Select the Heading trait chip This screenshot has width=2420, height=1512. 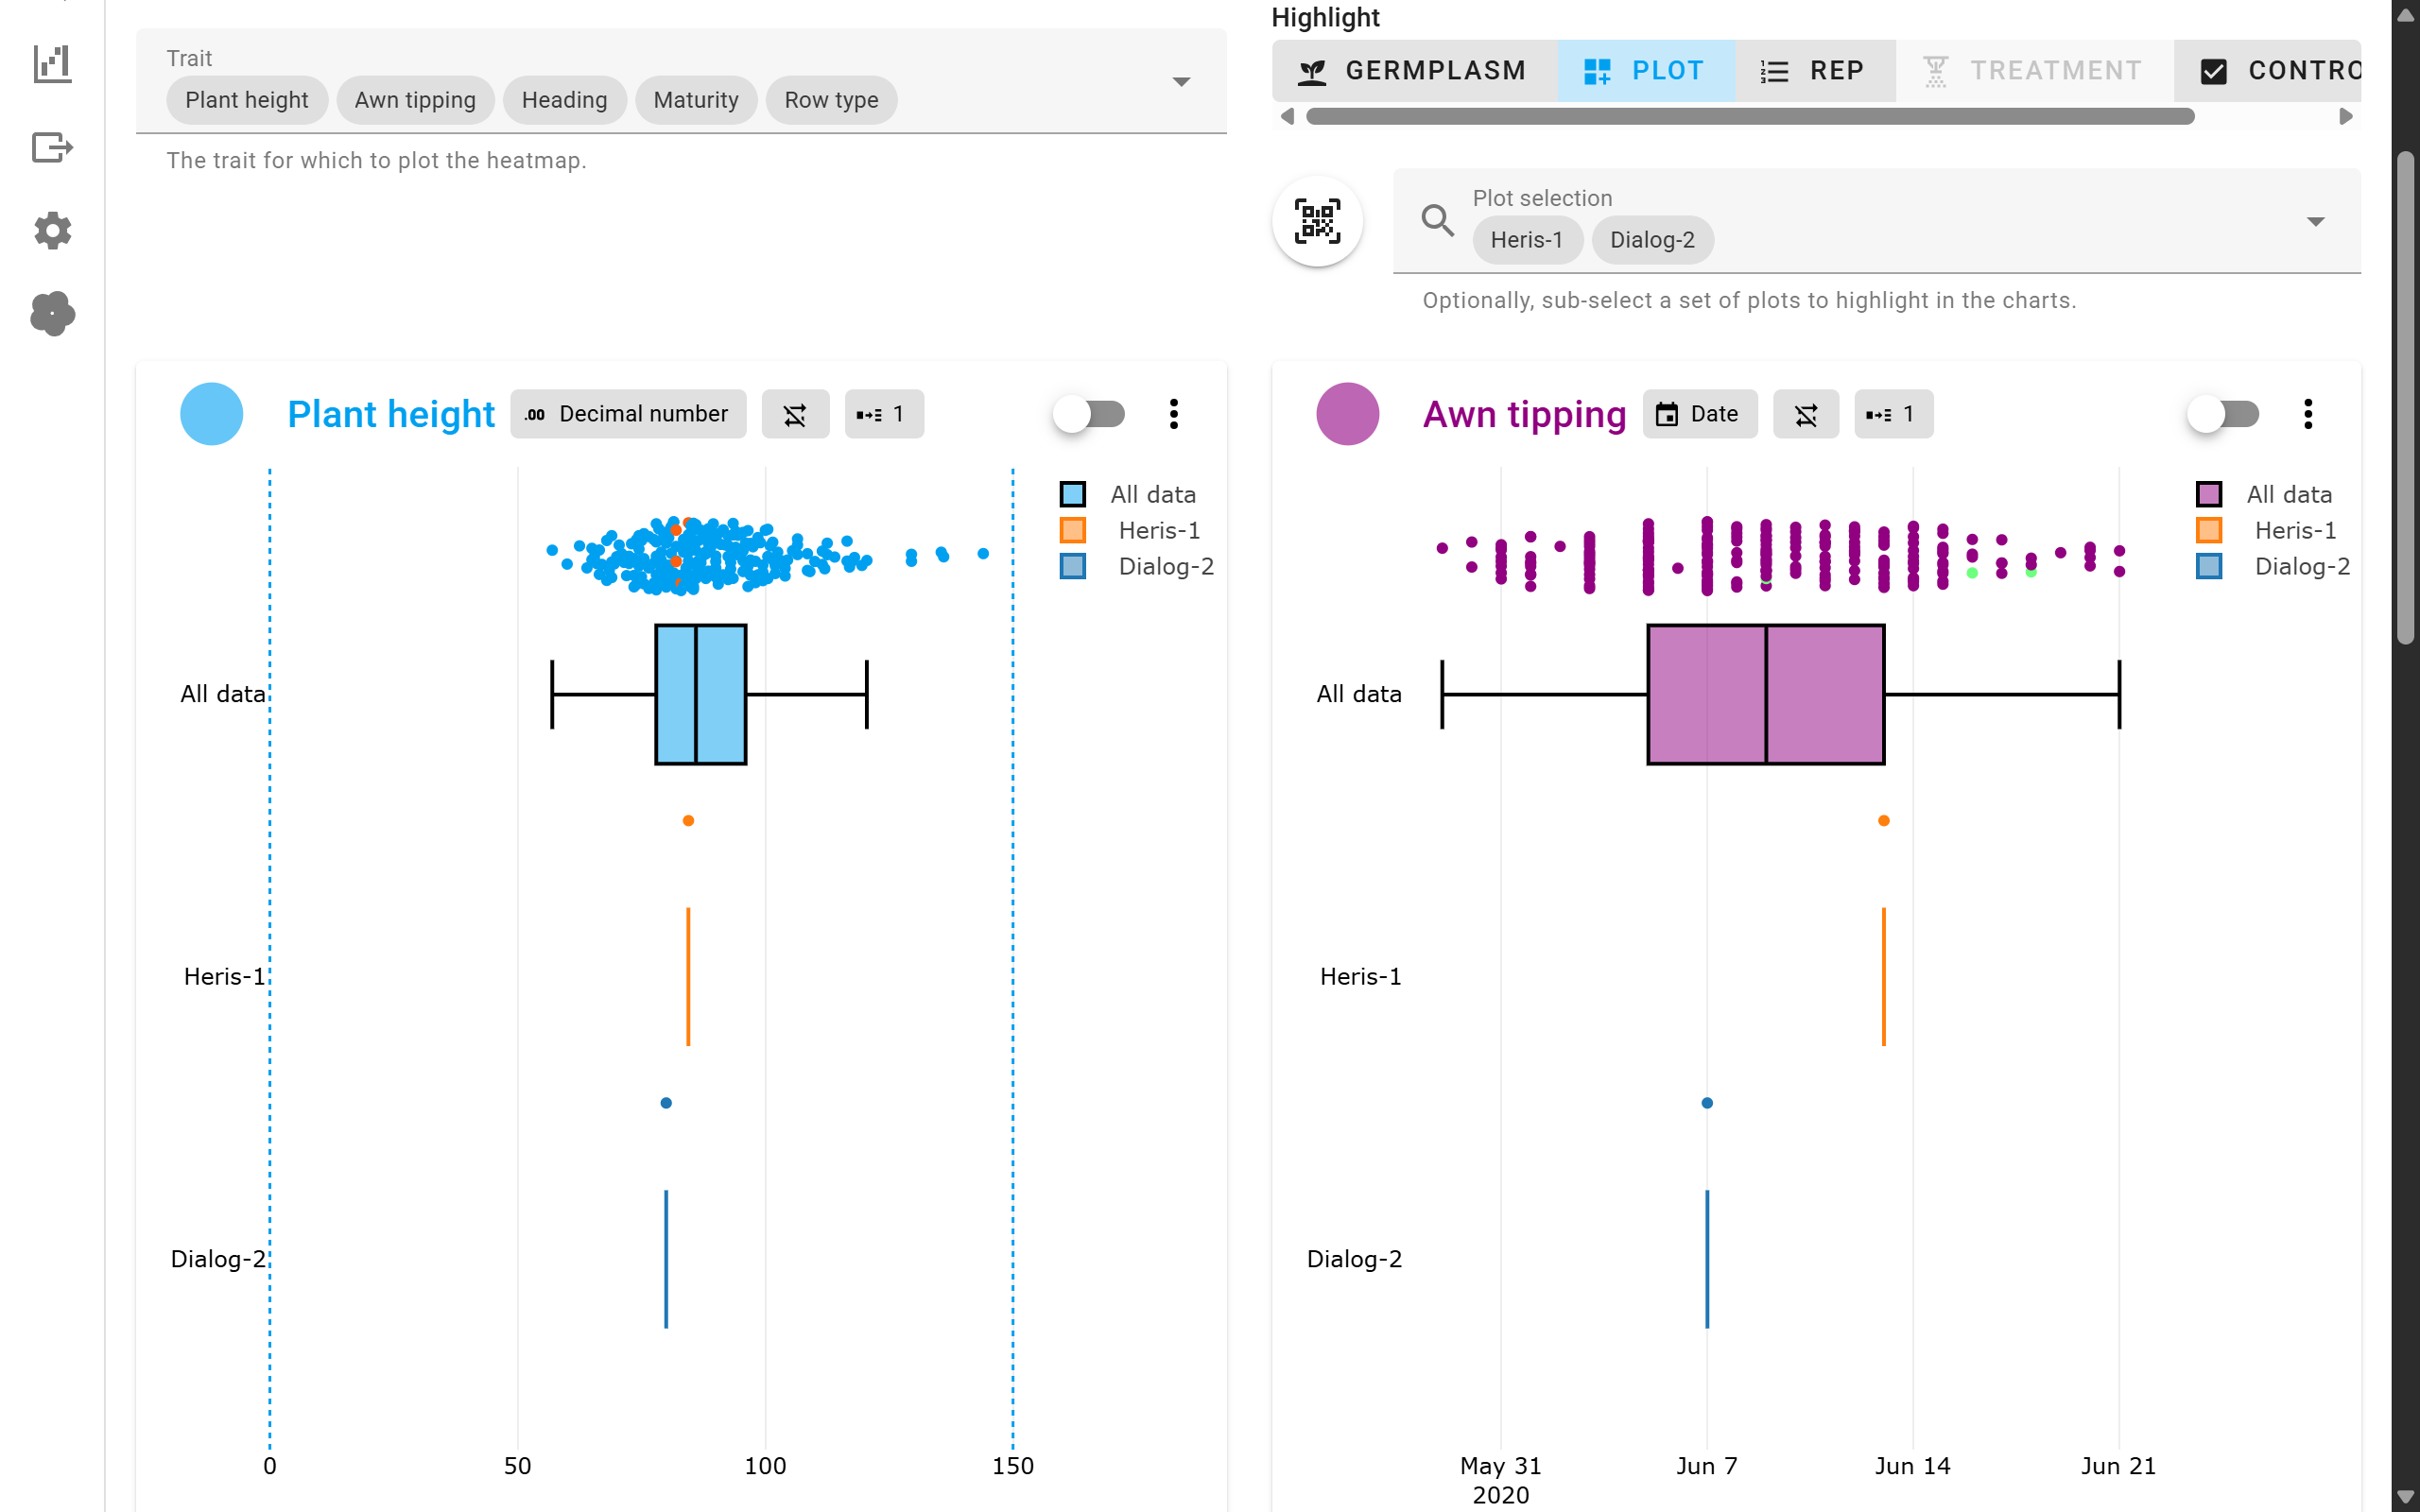tap(564, 99)
